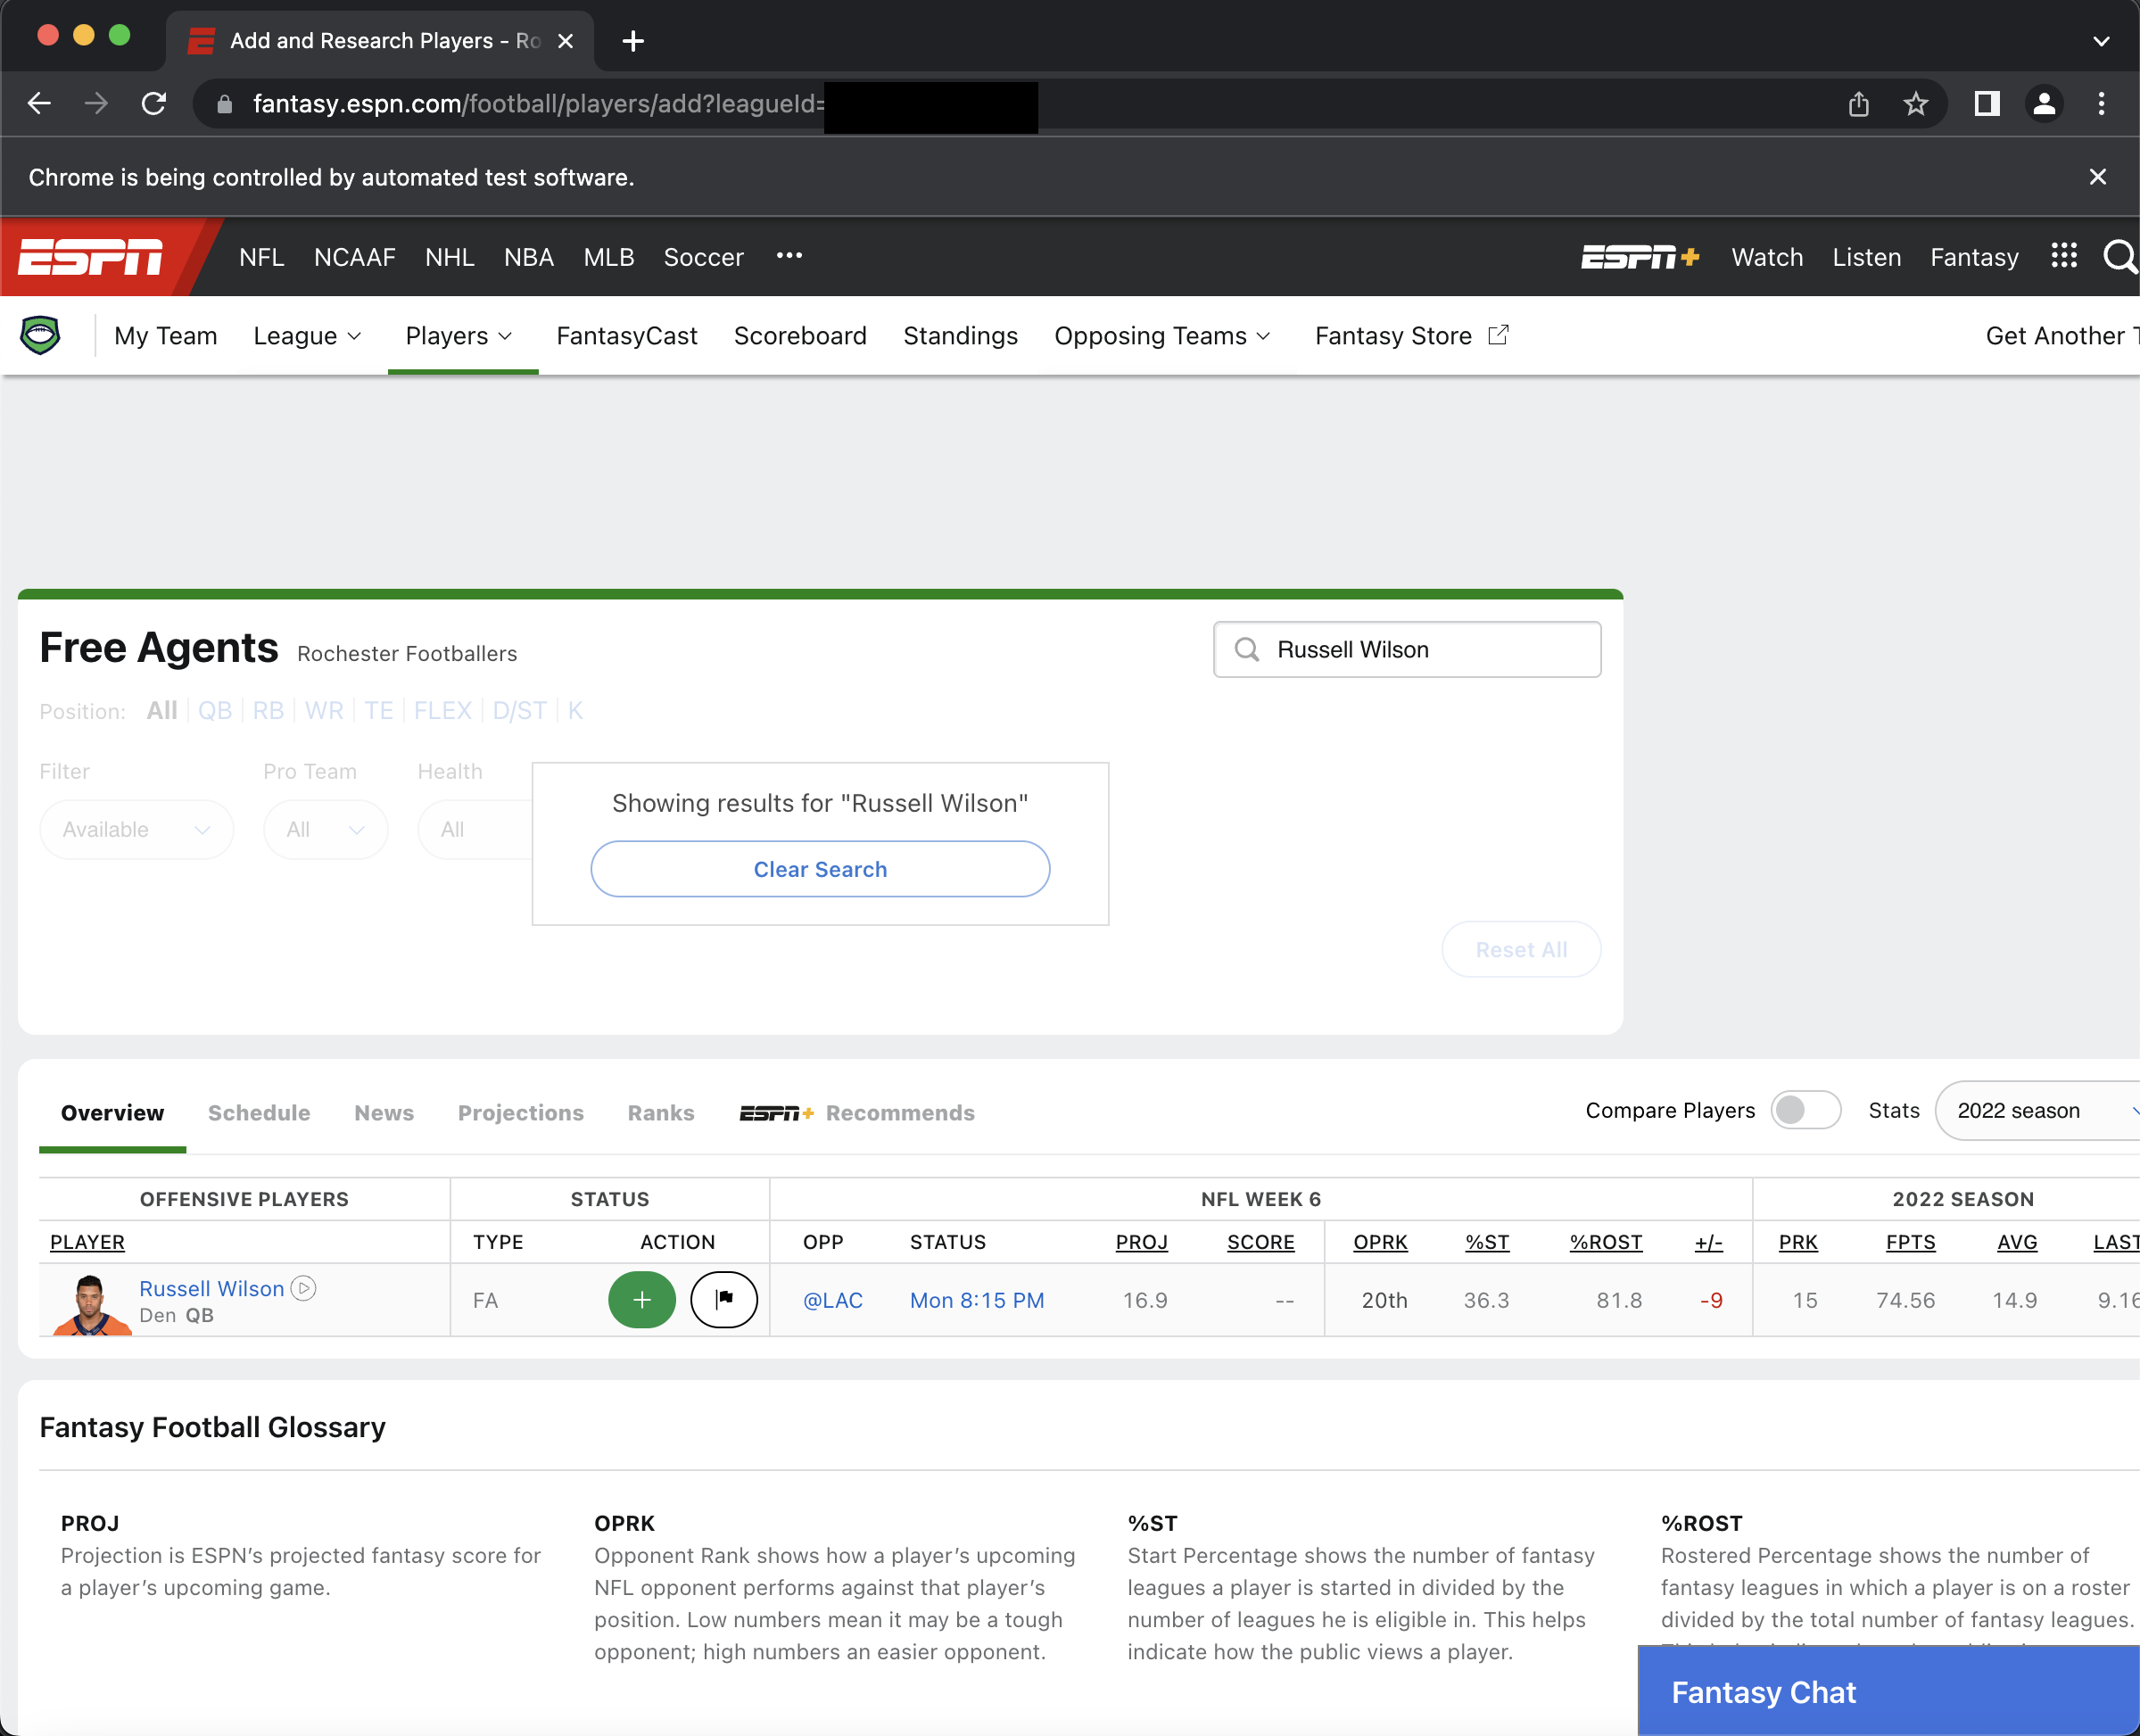Image resolution: width=2140 pixels, height=1736 pixels.
Task: Play Russell Wilson video icon
Action: point(304,1288)
